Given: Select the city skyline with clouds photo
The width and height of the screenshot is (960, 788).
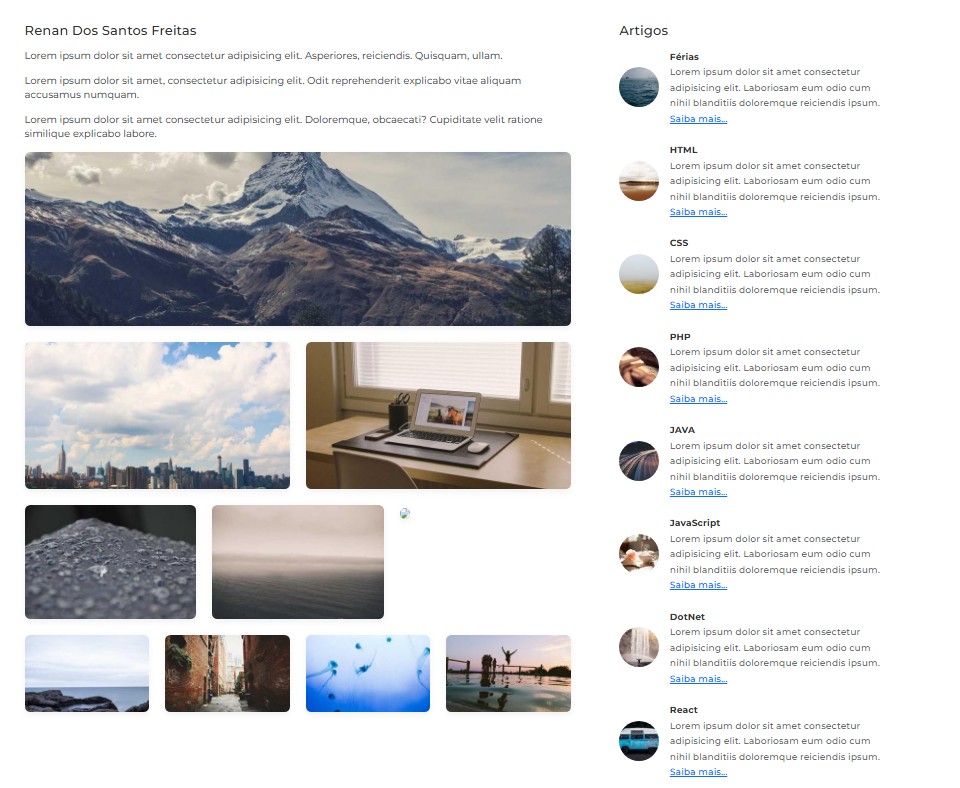Looking at the screenshot, I should coord(157,415).
